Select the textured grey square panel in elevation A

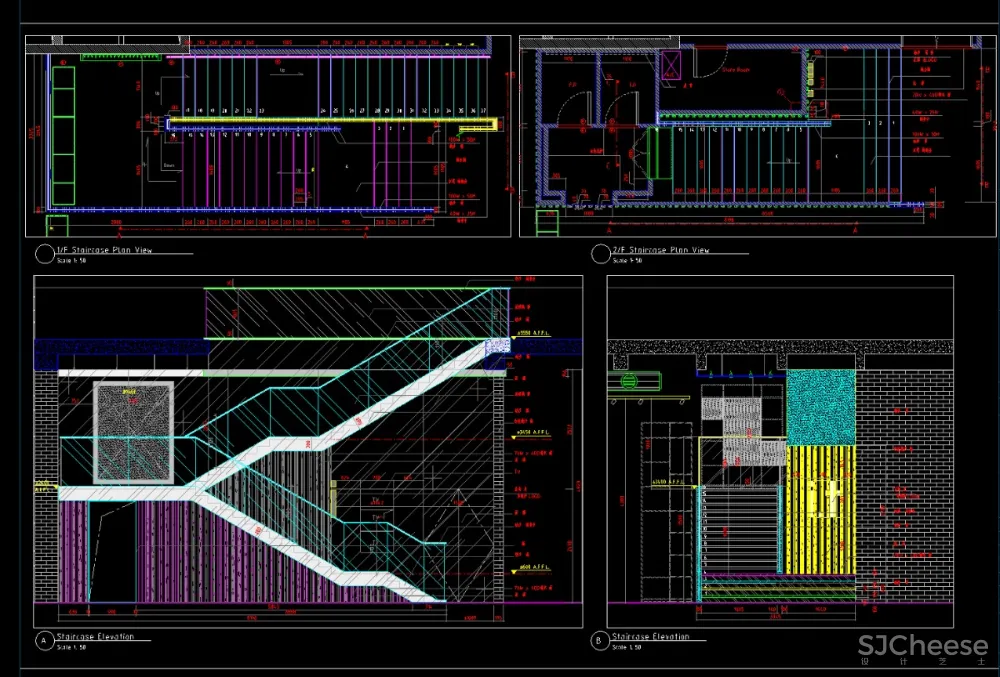tap(133, 431)
